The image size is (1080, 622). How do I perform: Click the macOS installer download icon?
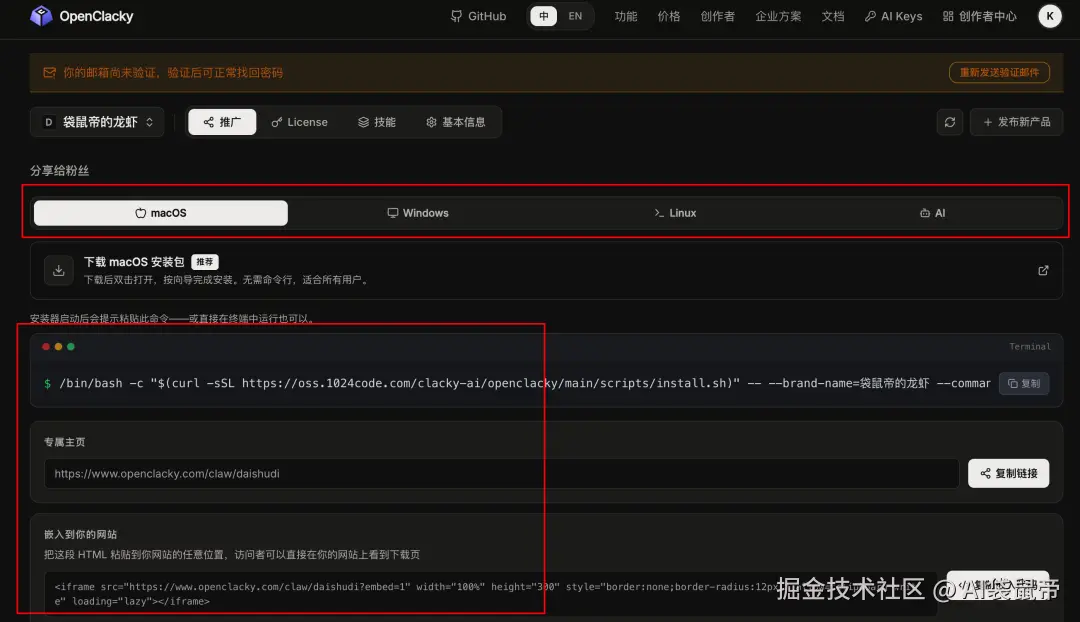pyautogui.click(x=59, y=270)
